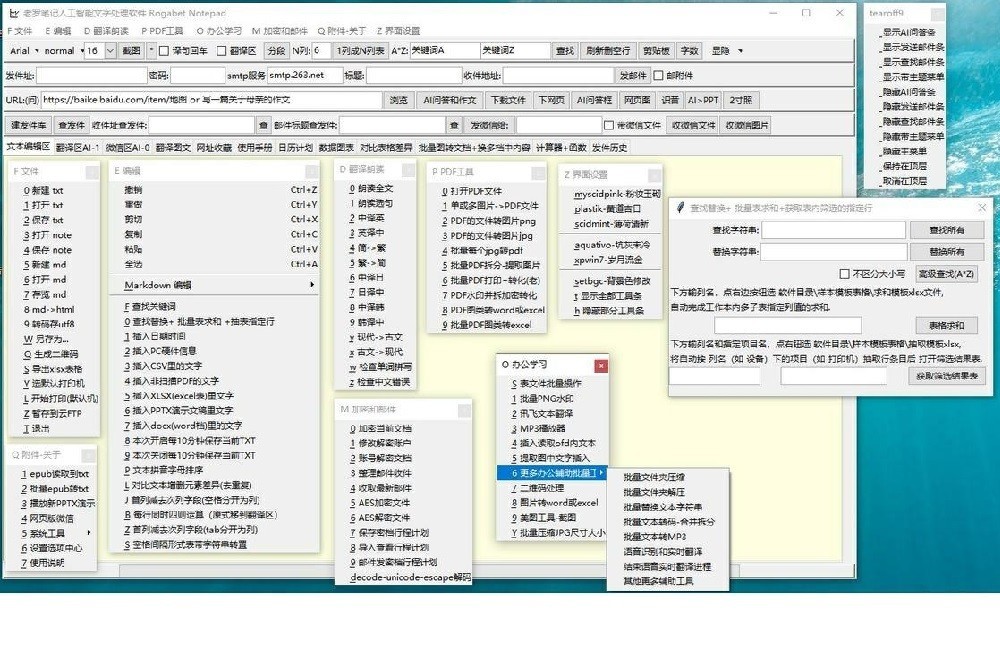1000x666 pixels.
Task: Enable the 带附件 checkbox
Action: tap(658, 75)
